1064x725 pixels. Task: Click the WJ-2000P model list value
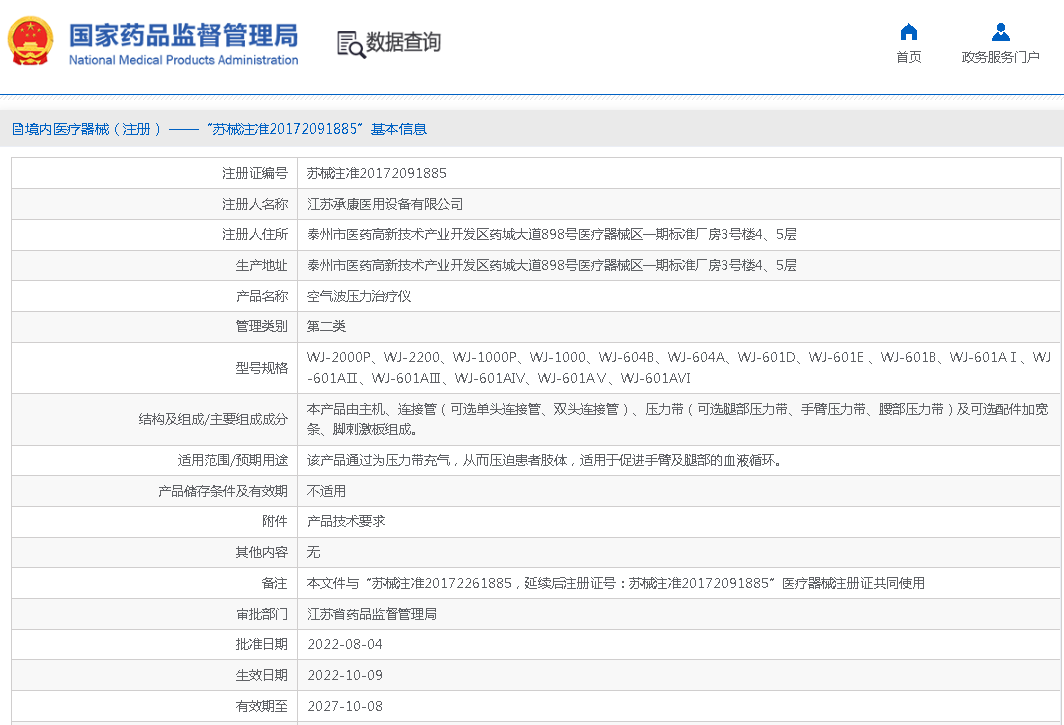pos(679,367)
